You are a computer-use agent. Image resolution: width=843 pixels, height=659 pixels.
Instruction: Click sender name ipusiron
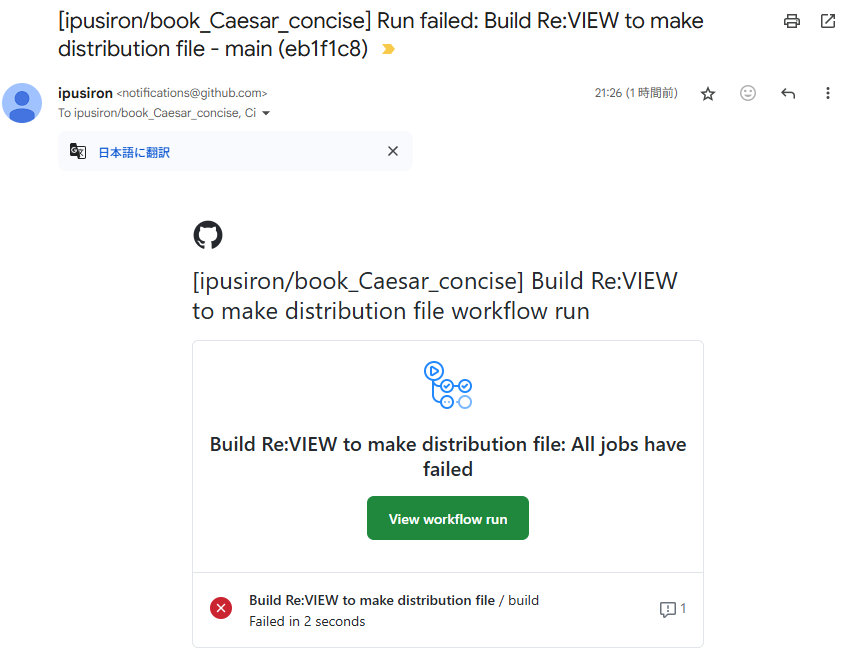pyautogui.click(x=85, y=93)
